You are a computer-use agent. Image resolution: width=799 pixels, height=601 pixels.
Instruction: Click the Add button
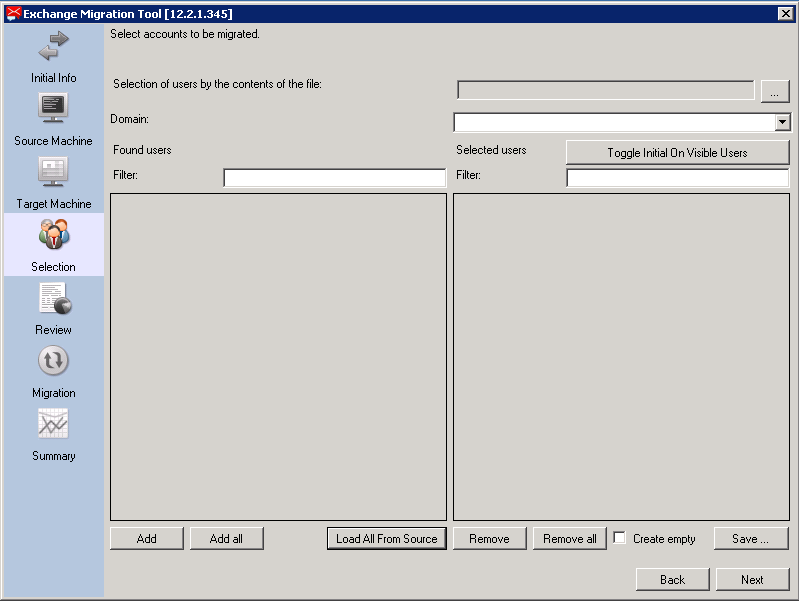[147, 538]
